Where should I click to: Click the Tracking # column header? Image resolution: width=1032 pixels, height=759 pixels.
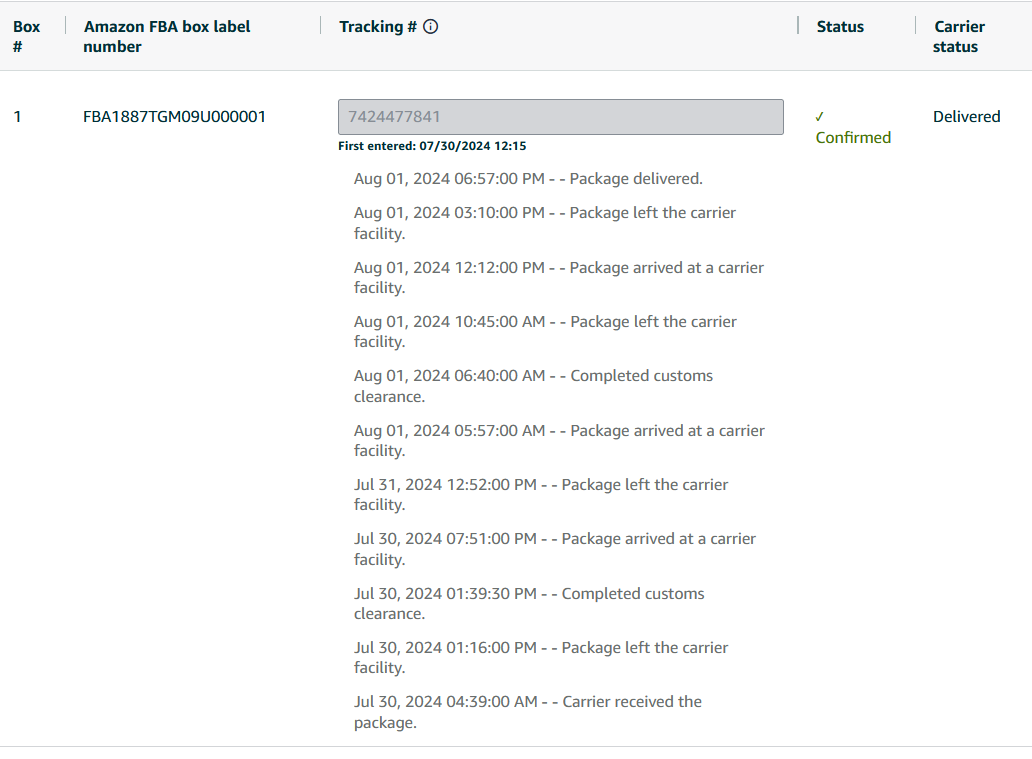[x=378, y=27]
